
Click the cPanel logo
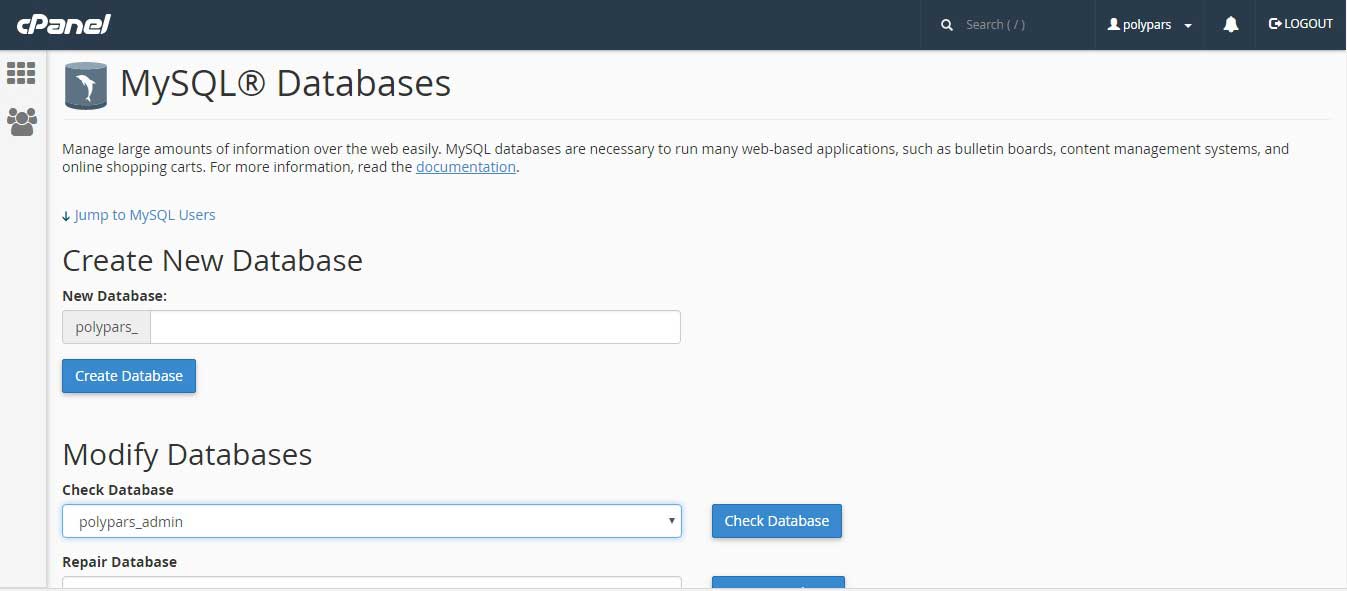(63, 24)
